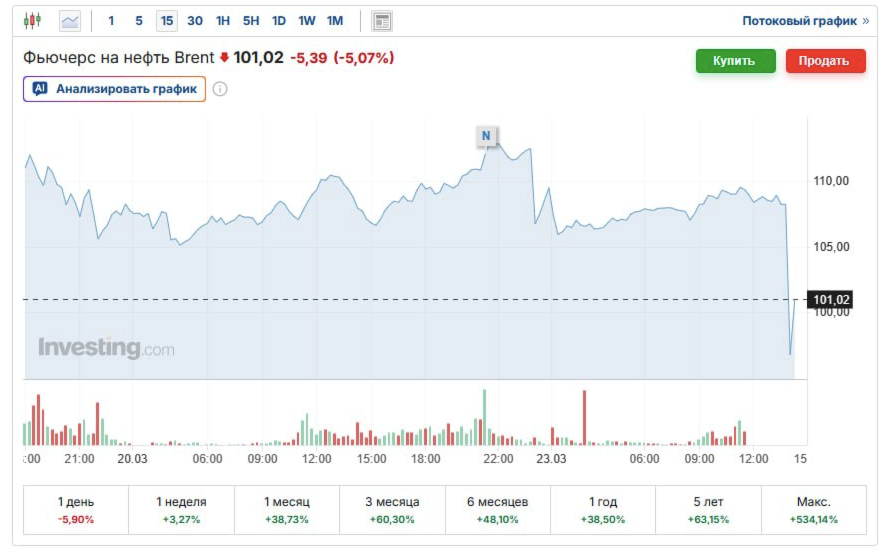Select the 1W interval

[x=307, y=21]
